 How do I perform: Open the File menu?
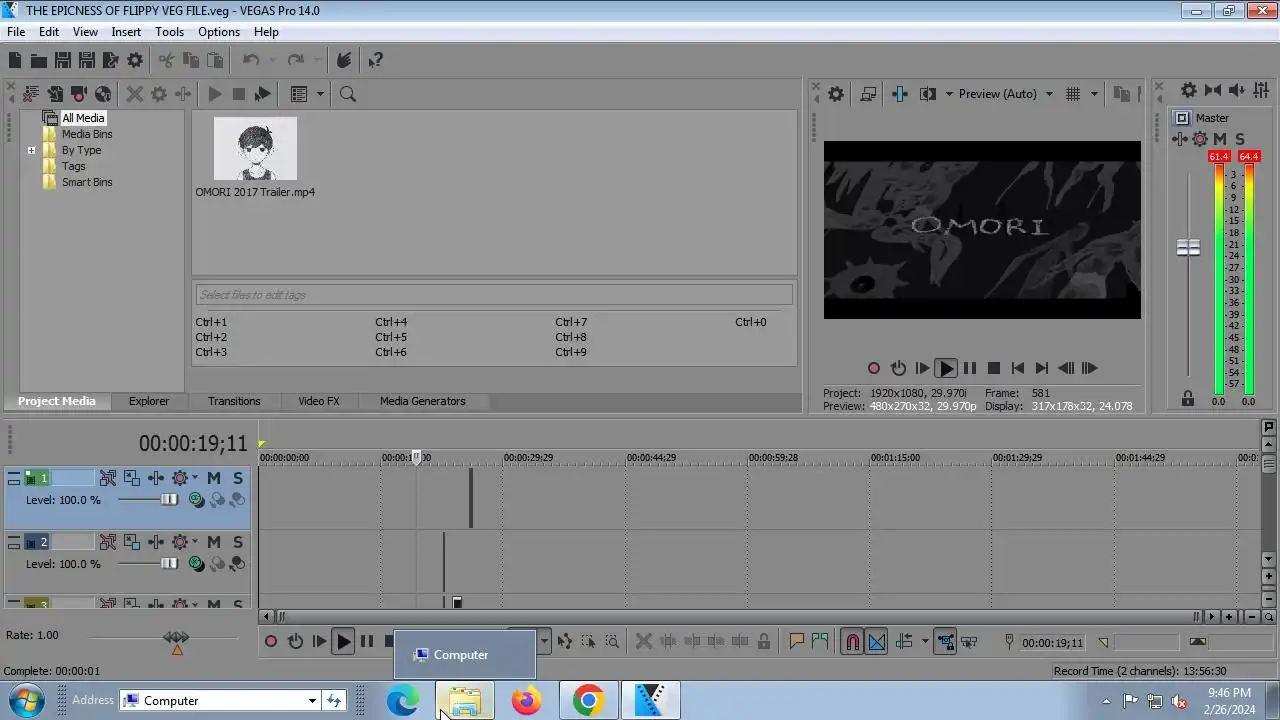[16, 32]
